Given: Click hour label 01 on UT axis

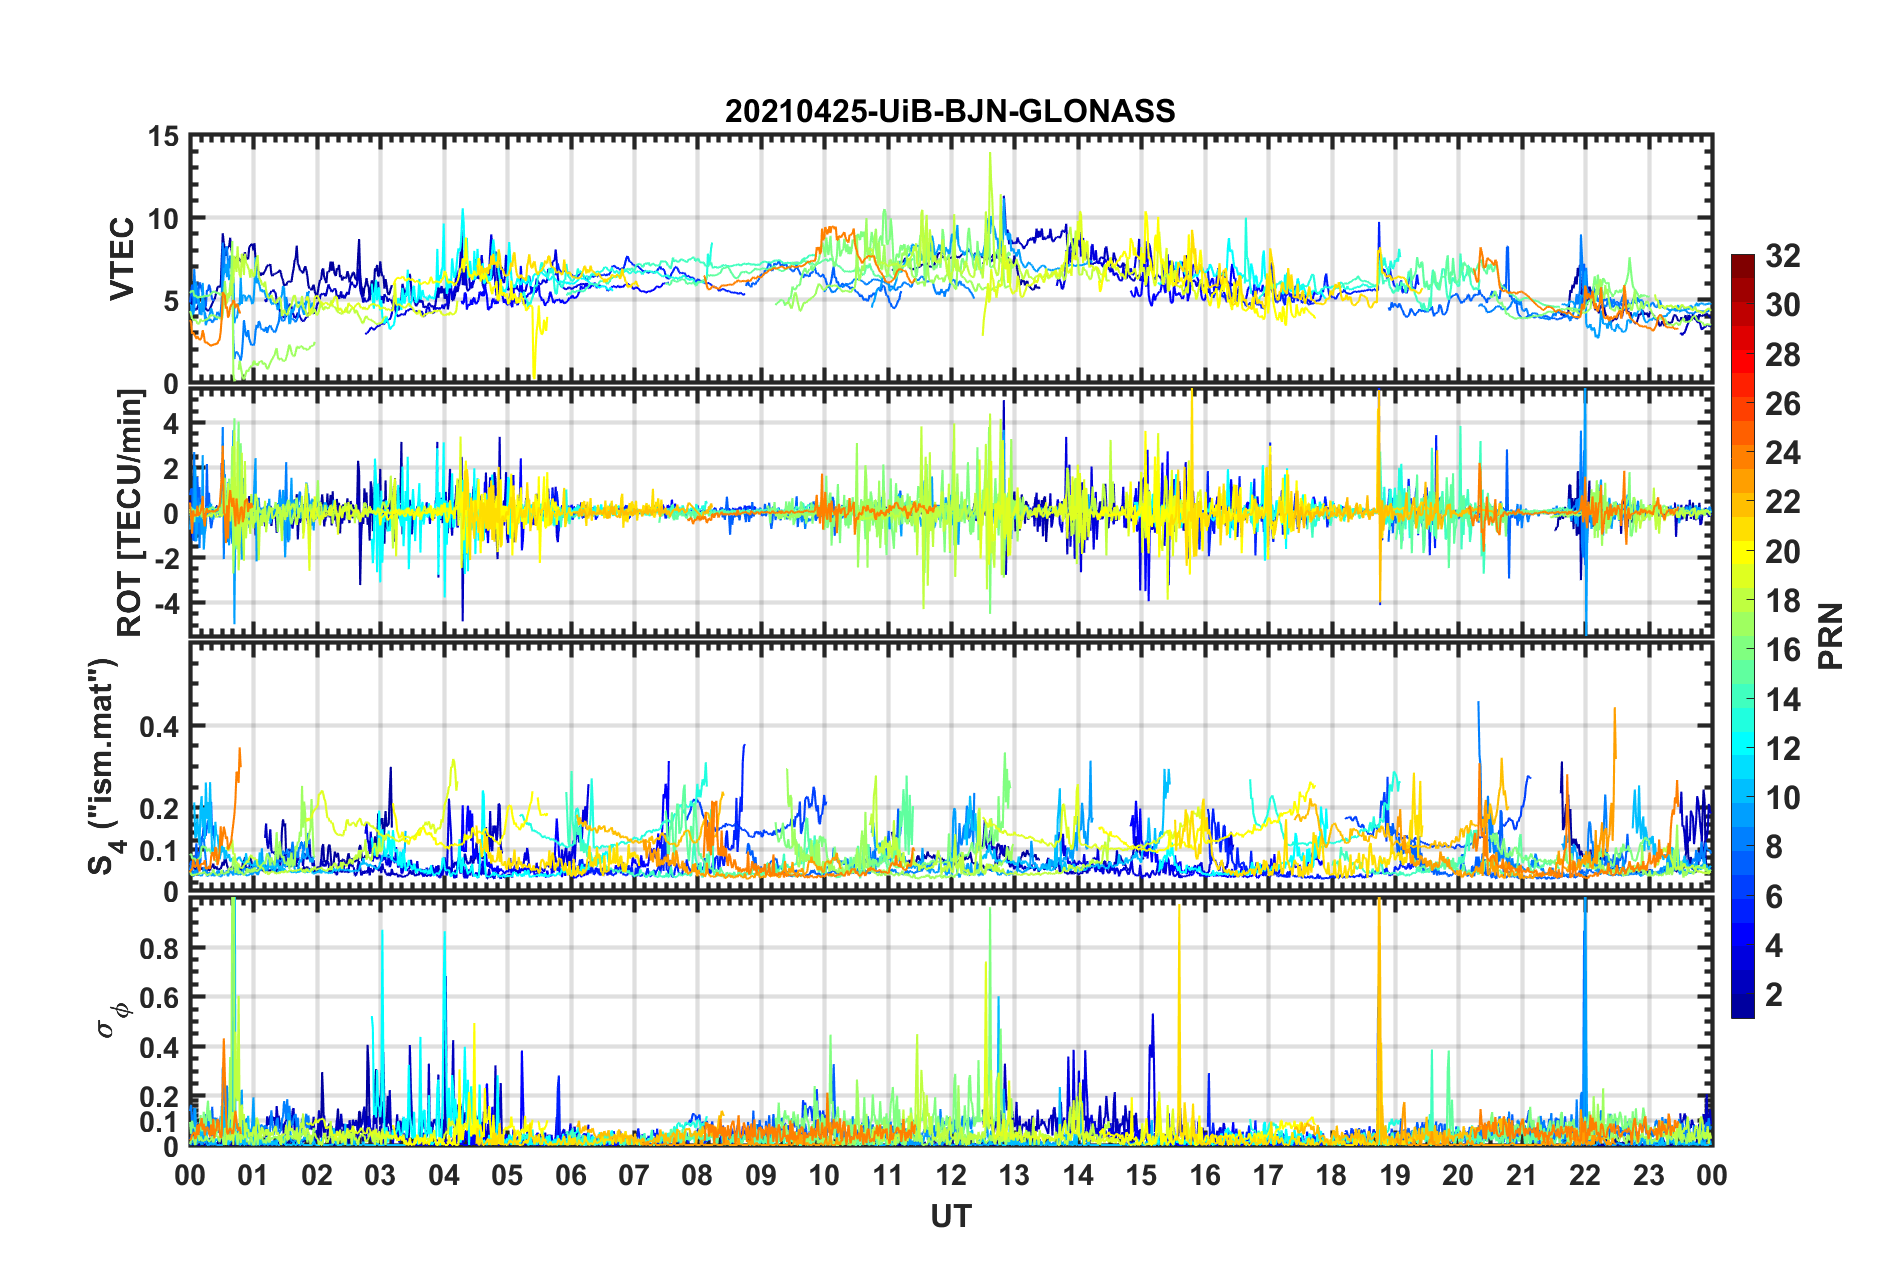Looking at the screenshot, I should click(x=253, y=1175).
